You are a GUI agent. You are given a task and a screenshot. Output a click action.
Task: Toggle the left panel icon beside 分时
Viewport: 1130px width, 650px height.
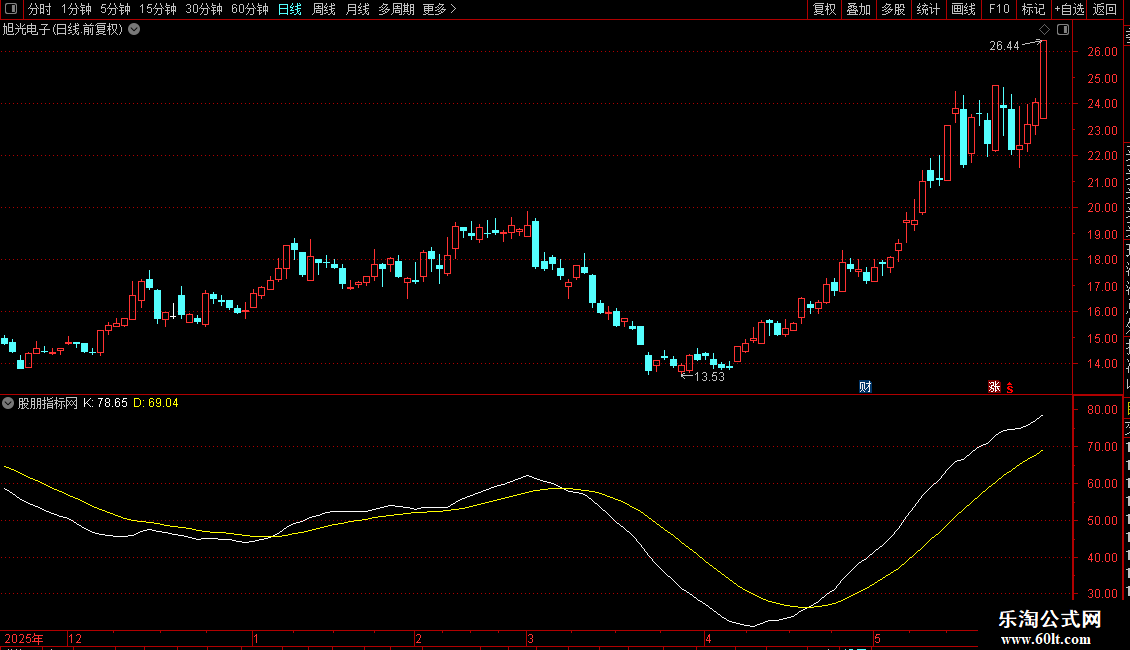coord(11,9)
